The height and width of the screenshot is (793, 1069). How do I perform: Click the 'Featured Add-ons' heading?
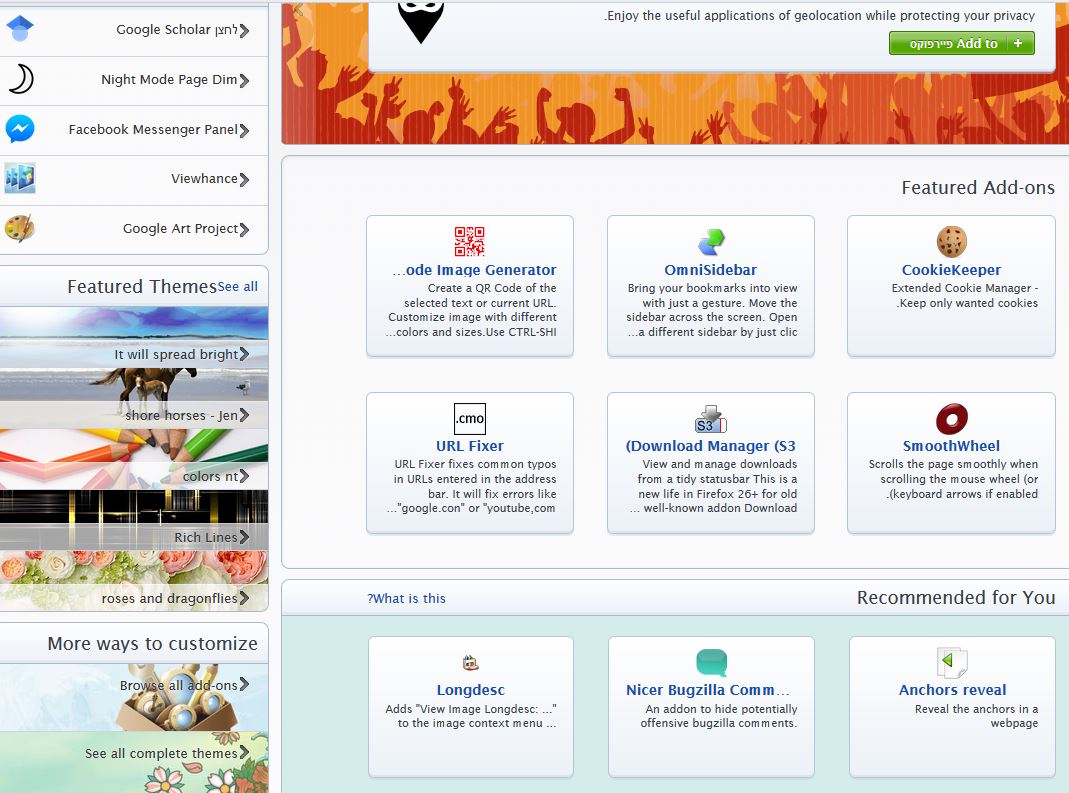click(978, 188)
